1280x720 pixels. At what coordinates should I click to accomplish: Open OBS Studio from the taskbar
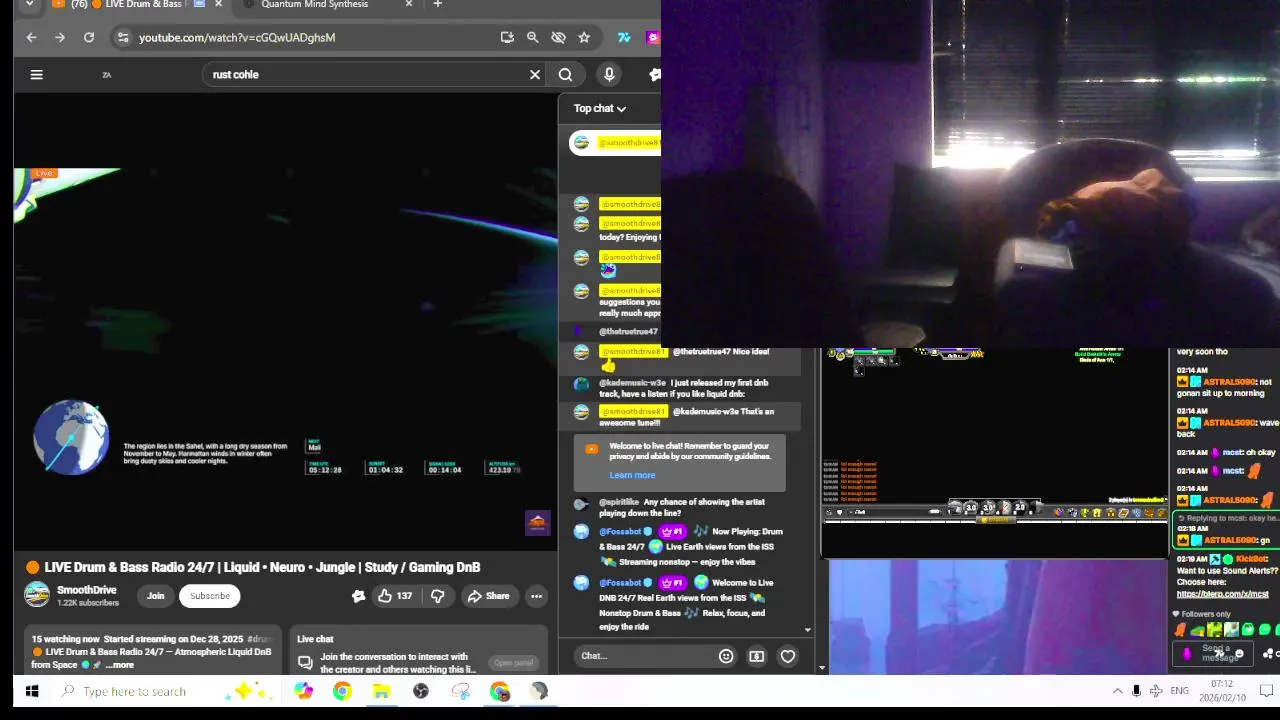(421, 691)
